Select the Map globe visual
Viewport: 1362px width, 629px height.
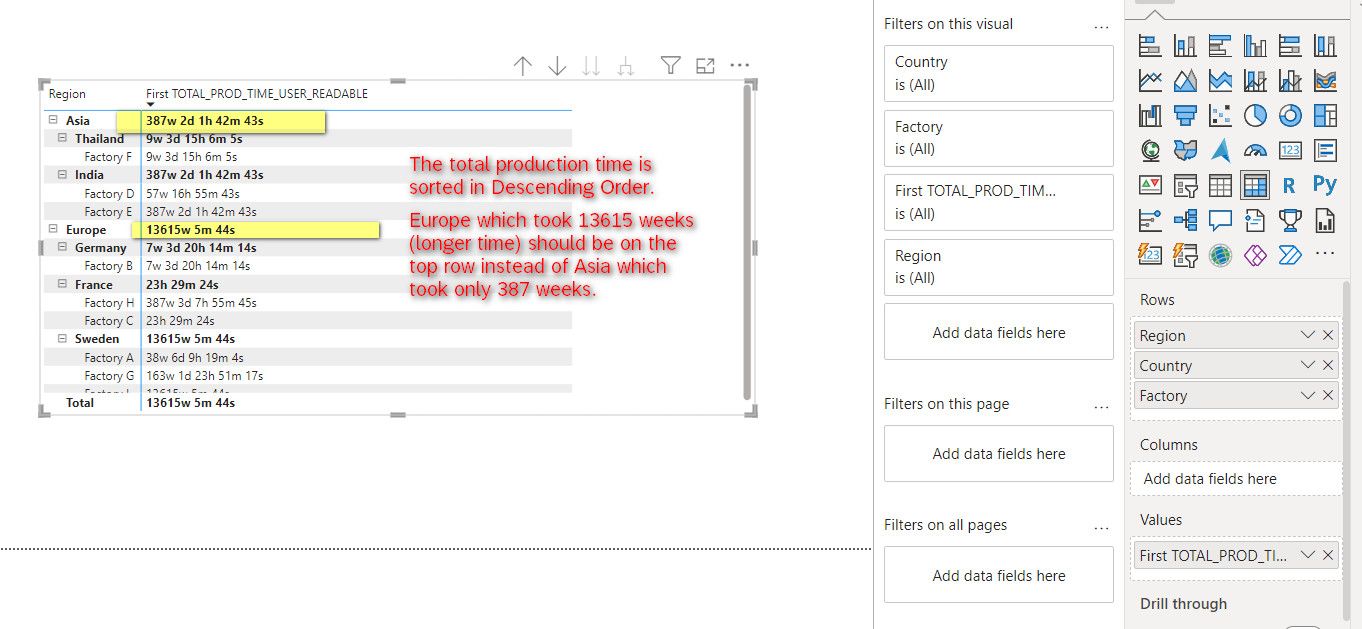1150,150
